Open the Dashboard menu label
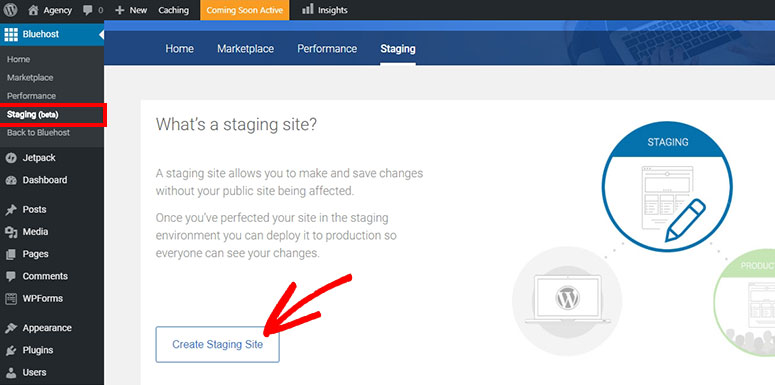This screenshot has height=385, width=775. point(45,180)
